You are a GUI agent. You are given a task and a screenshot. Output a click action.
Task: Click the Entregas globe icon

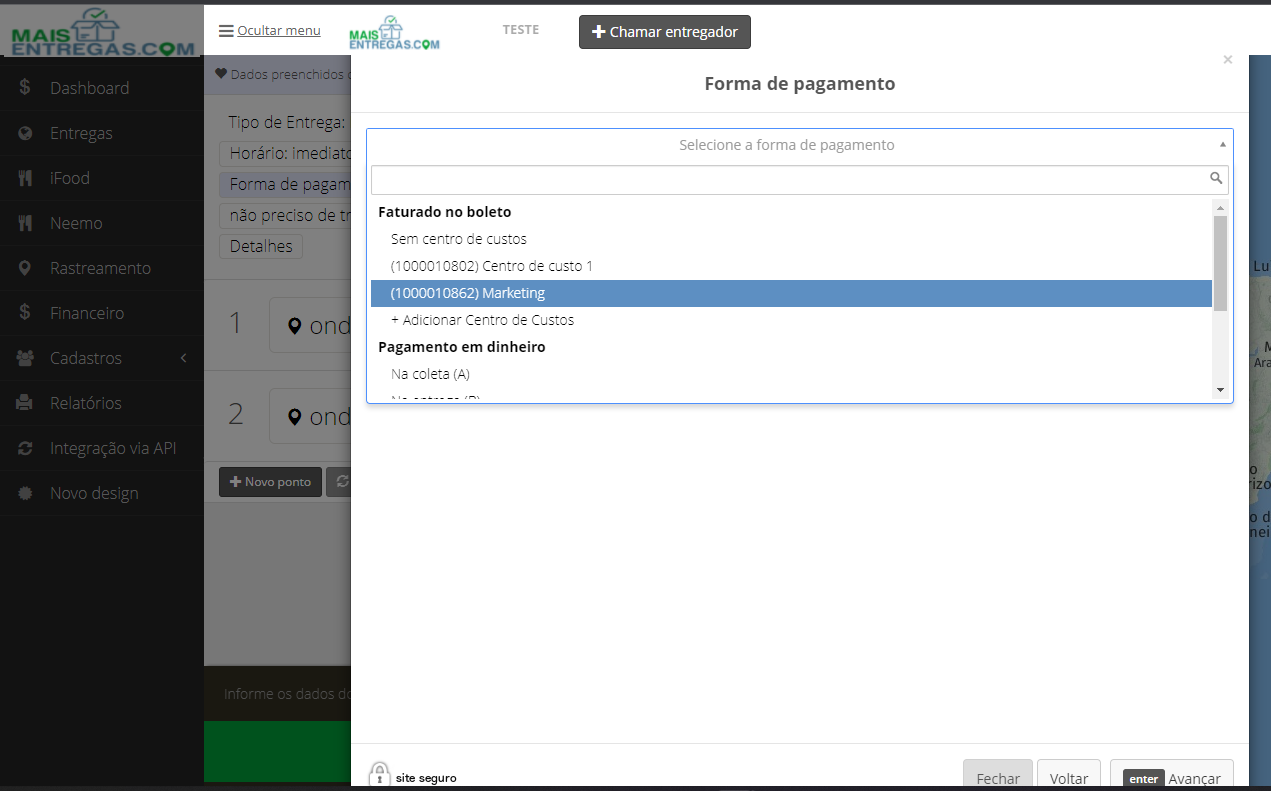(25, 133)
